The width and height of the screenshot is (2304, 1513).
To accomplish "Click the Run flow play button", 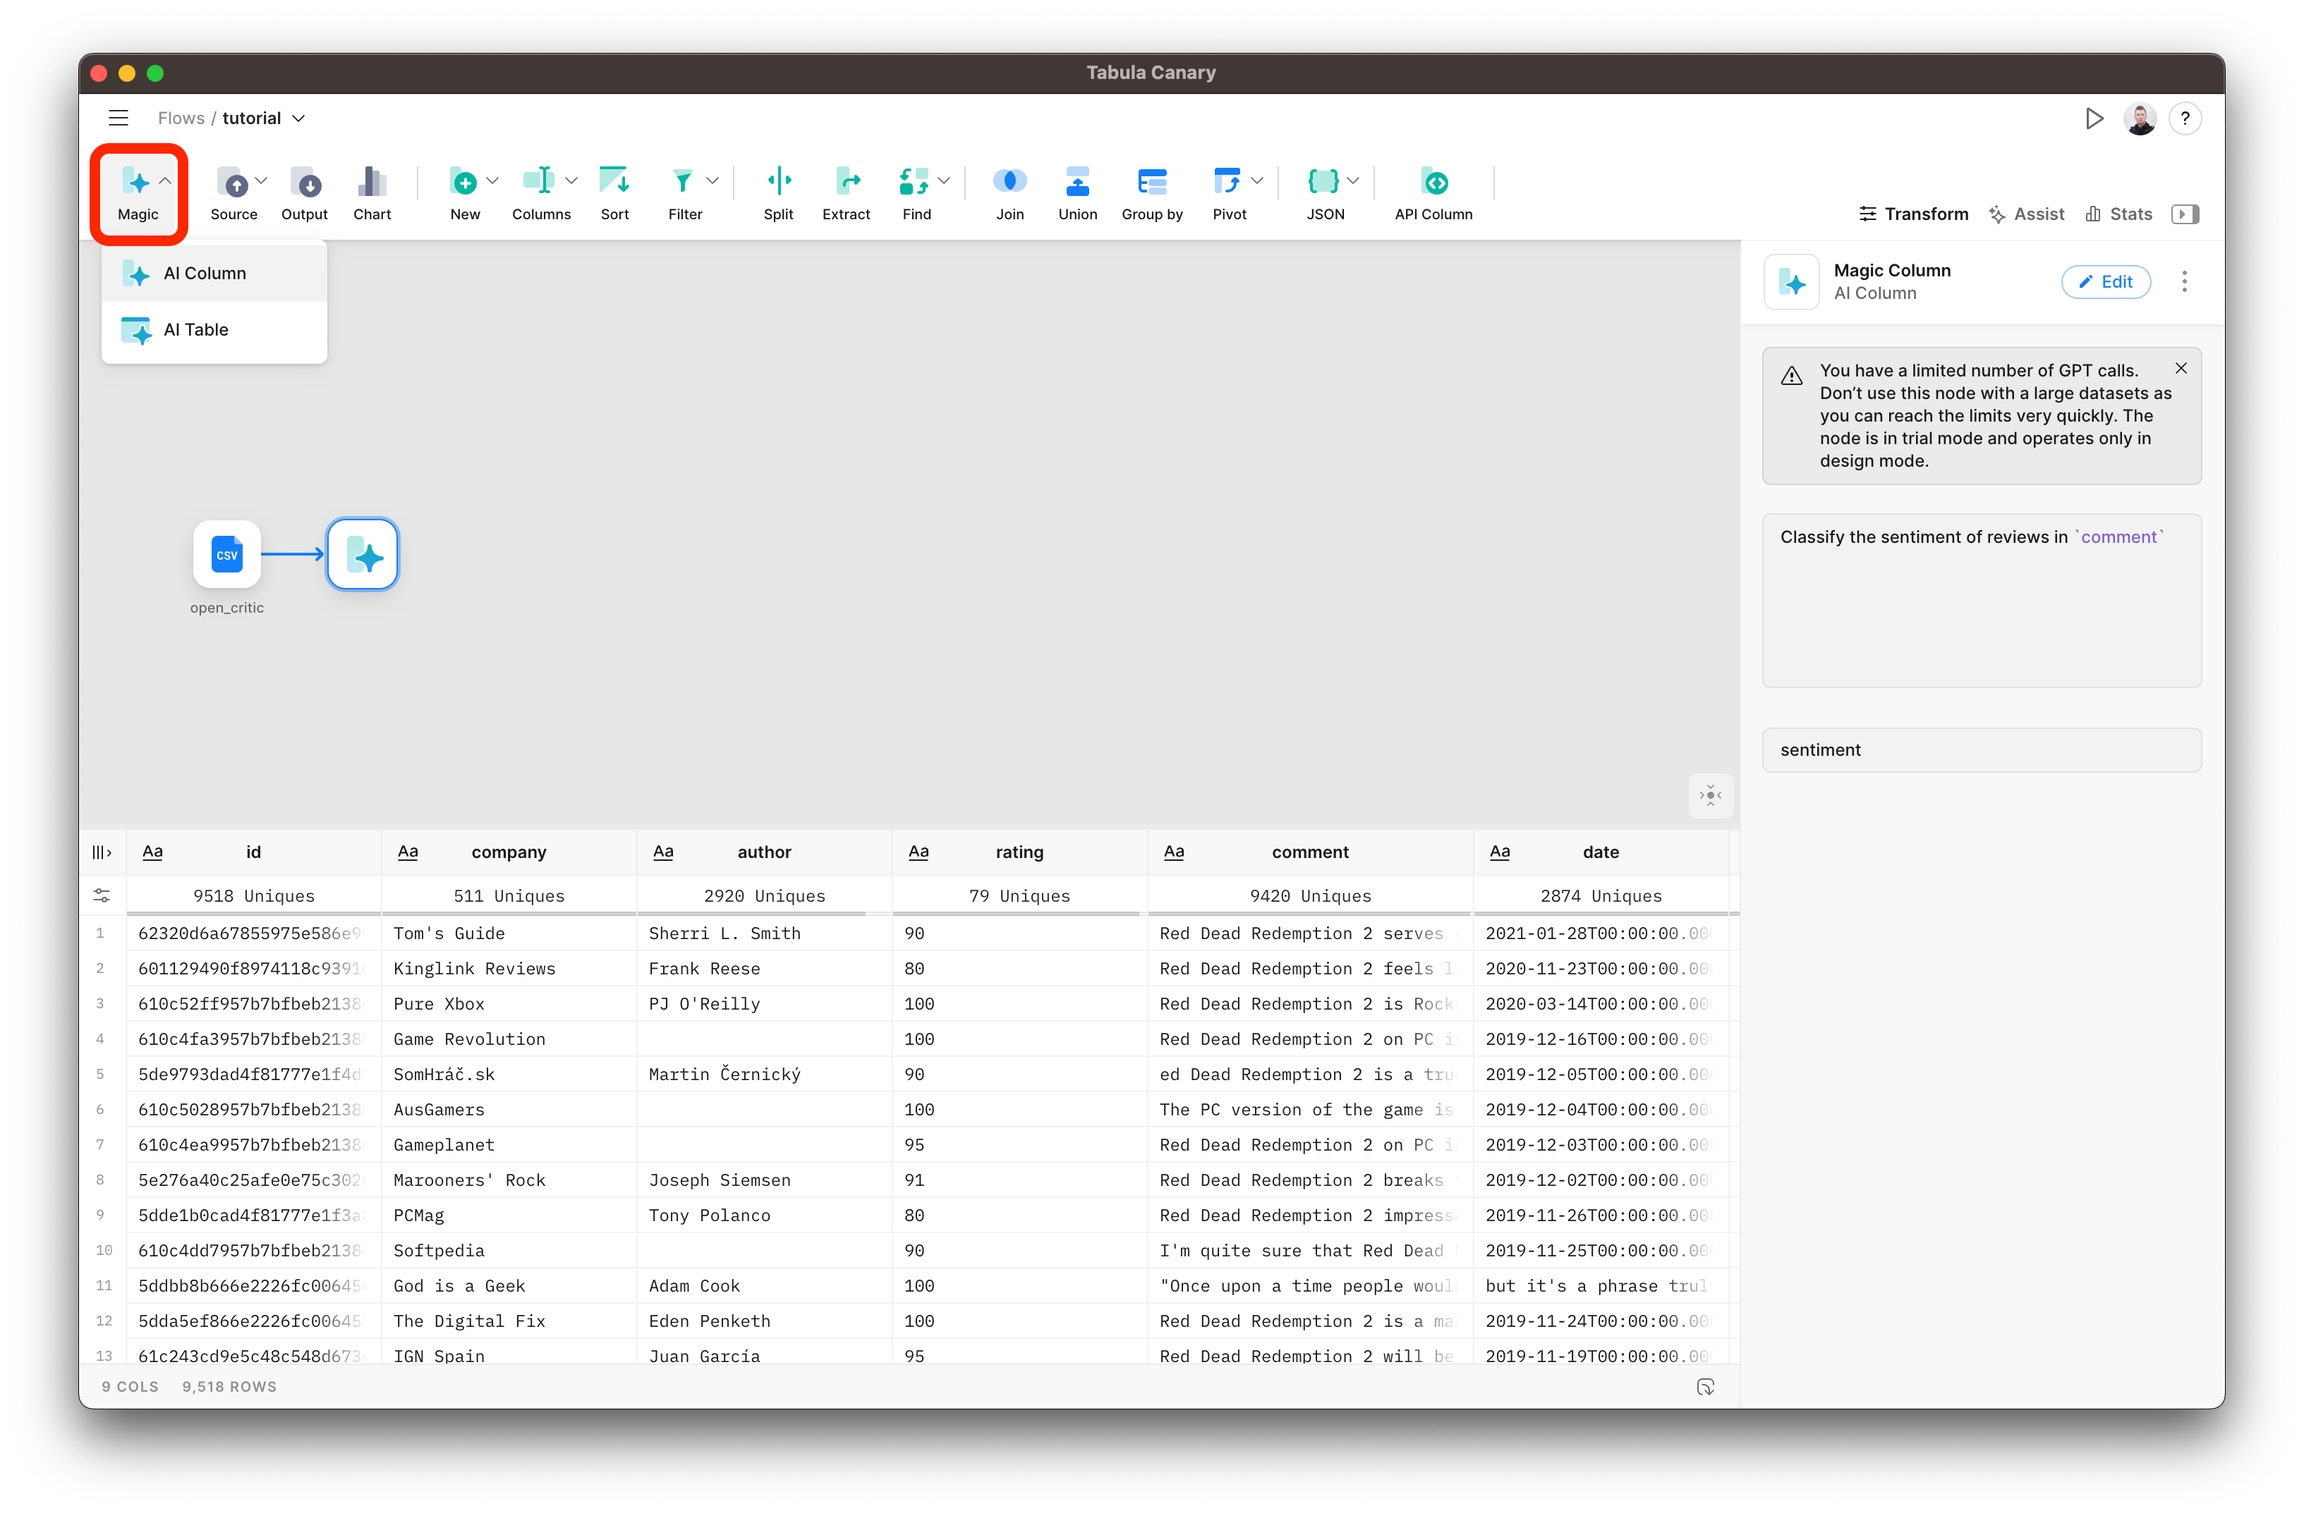I will pos(2093,119).
